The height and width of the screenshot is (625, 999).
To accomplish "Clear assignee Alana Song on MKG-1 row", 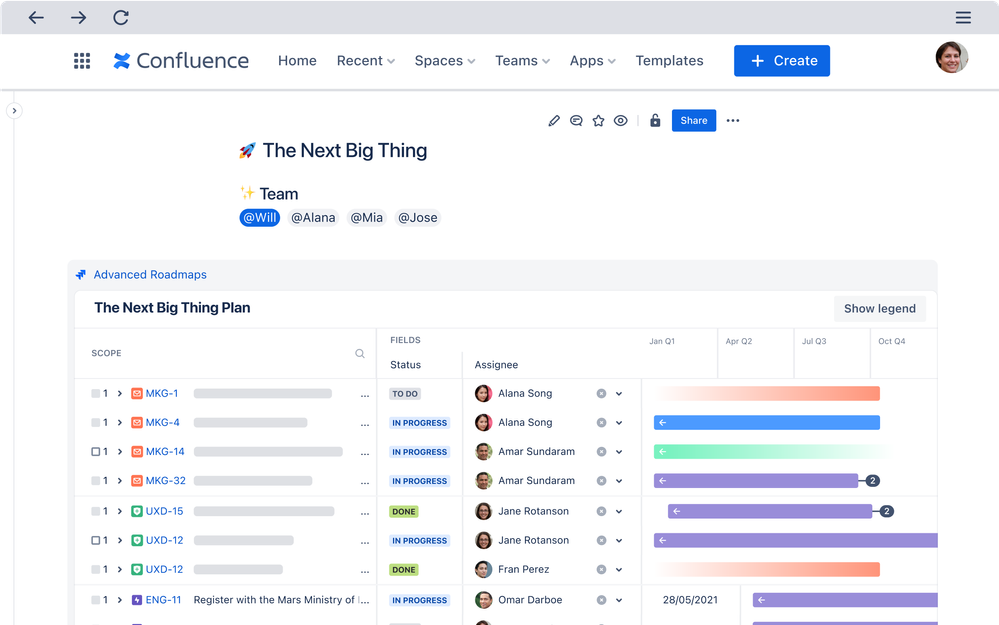I will pos(601,394).
